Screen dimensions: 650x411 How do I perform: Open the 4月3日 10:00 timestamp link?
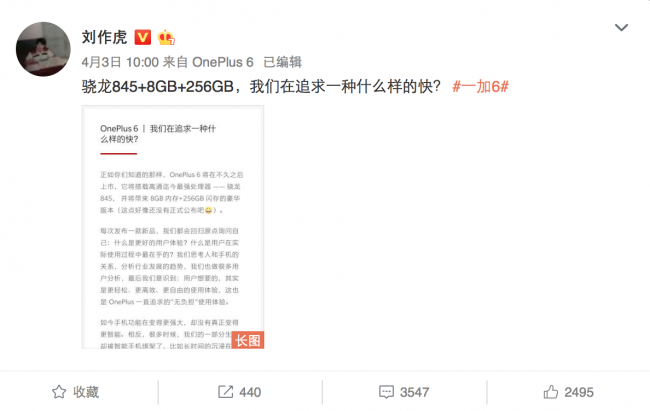[x=120, y=62]
